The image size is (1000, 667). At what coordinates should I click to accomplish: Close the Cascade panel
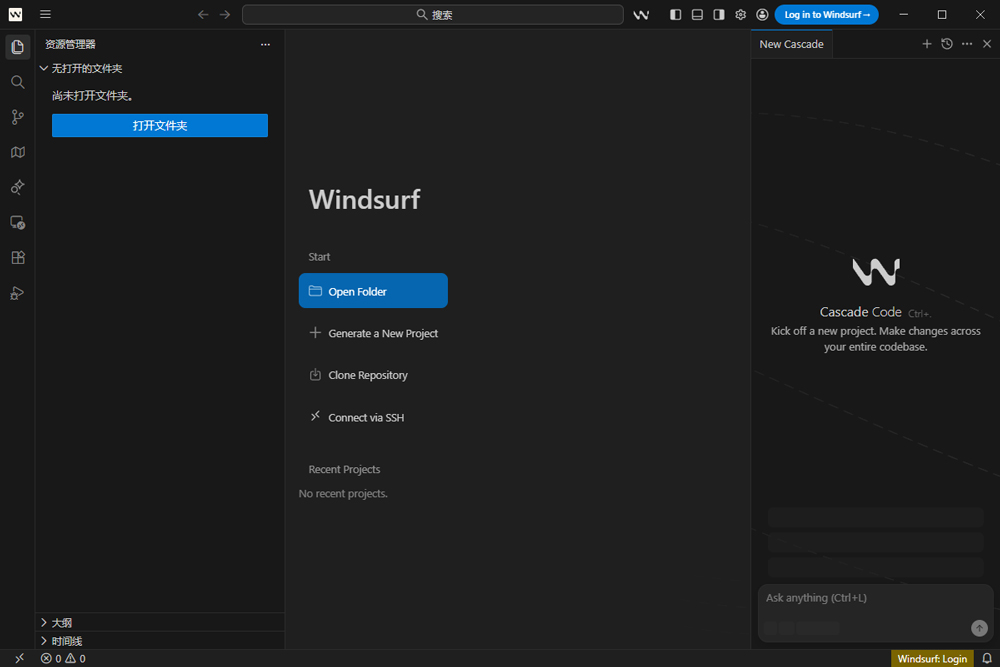tap(987, 43)
